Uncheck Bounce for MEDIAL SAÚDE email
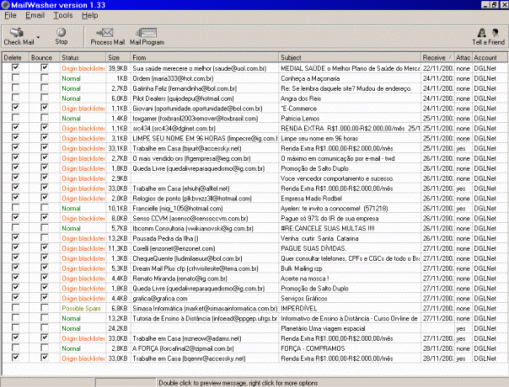 pos(44,68)
